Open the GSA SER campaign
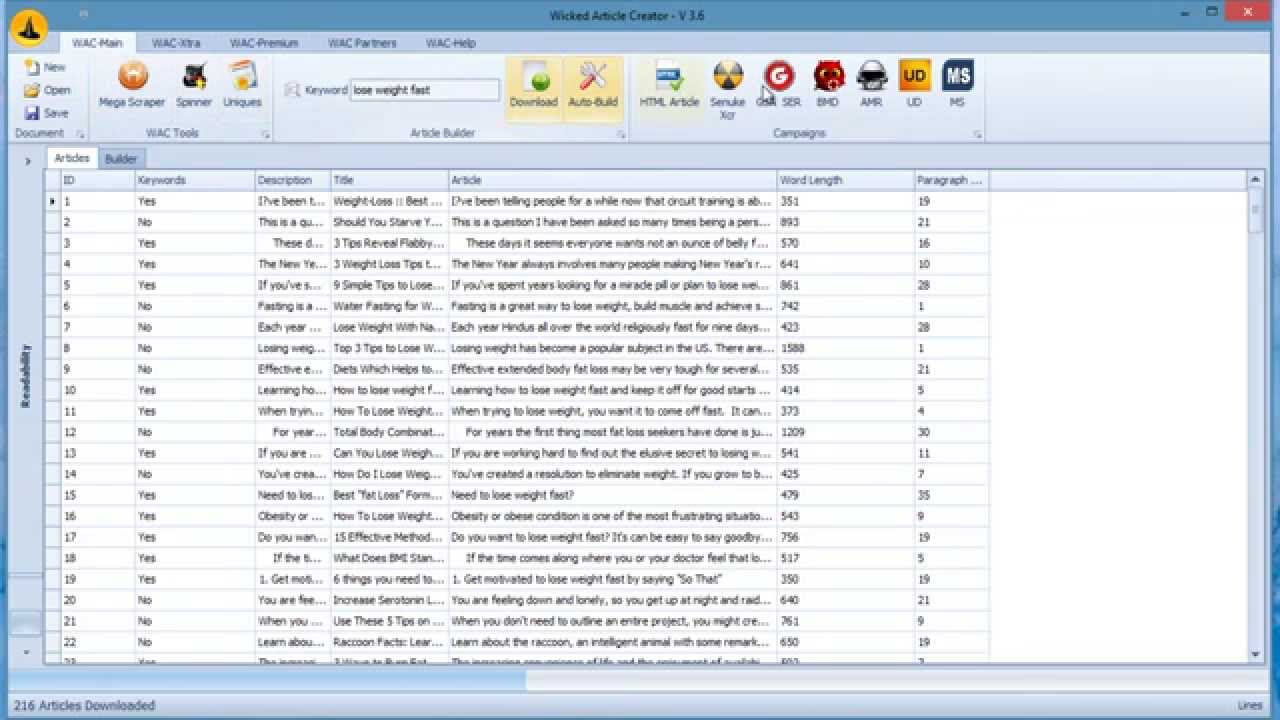The height and width of the screenshot is (720, 1280). [x=779, y=85]
